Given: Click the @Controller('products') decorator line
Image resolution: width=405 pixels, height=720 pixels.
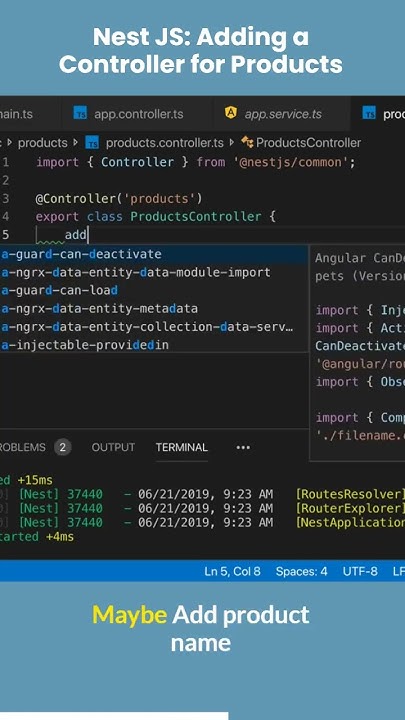Looking at the screenshot, I should pos(119,198).
